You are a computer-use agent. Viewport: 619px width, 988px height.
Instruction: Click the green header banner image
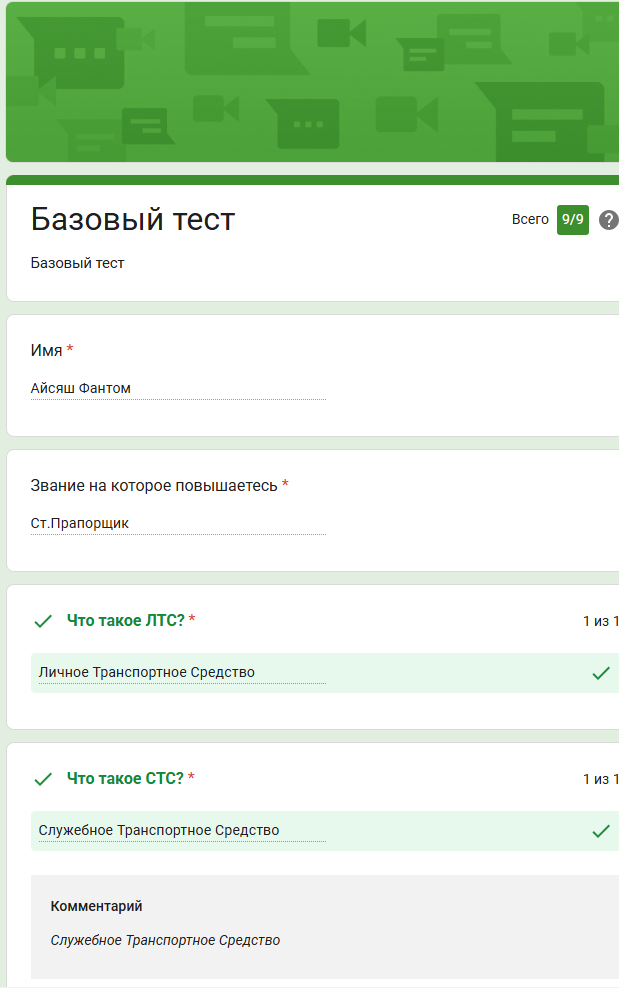pos(312,81)
